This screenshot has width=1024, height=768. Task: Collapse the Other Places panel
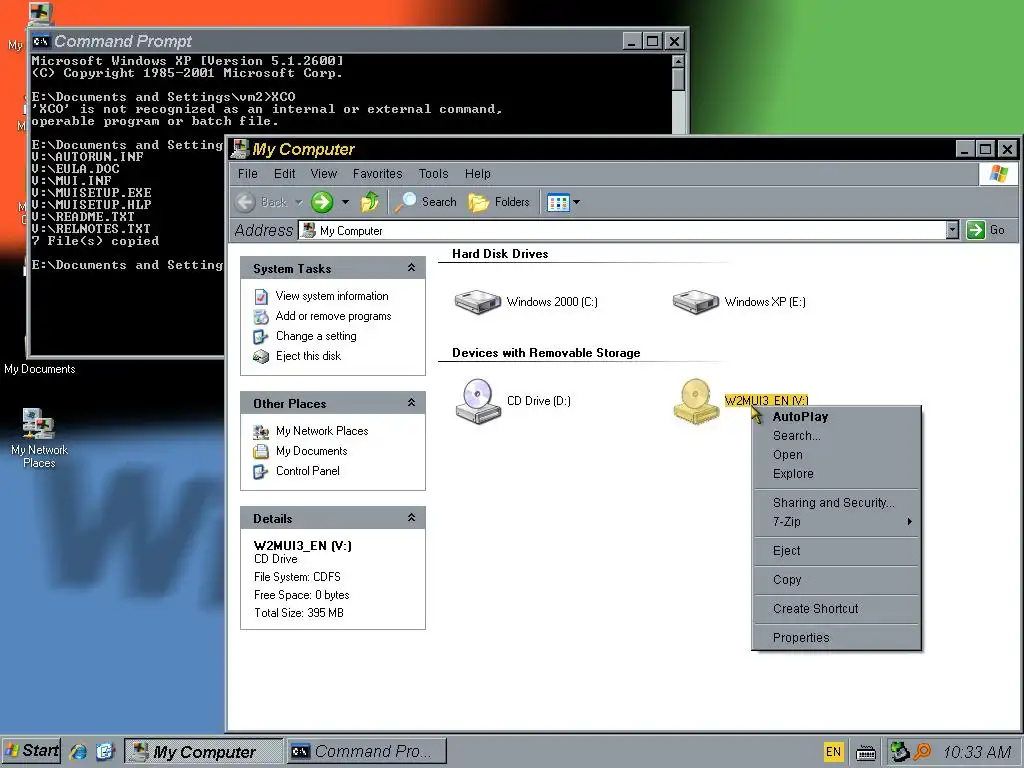tap(411, 403)
